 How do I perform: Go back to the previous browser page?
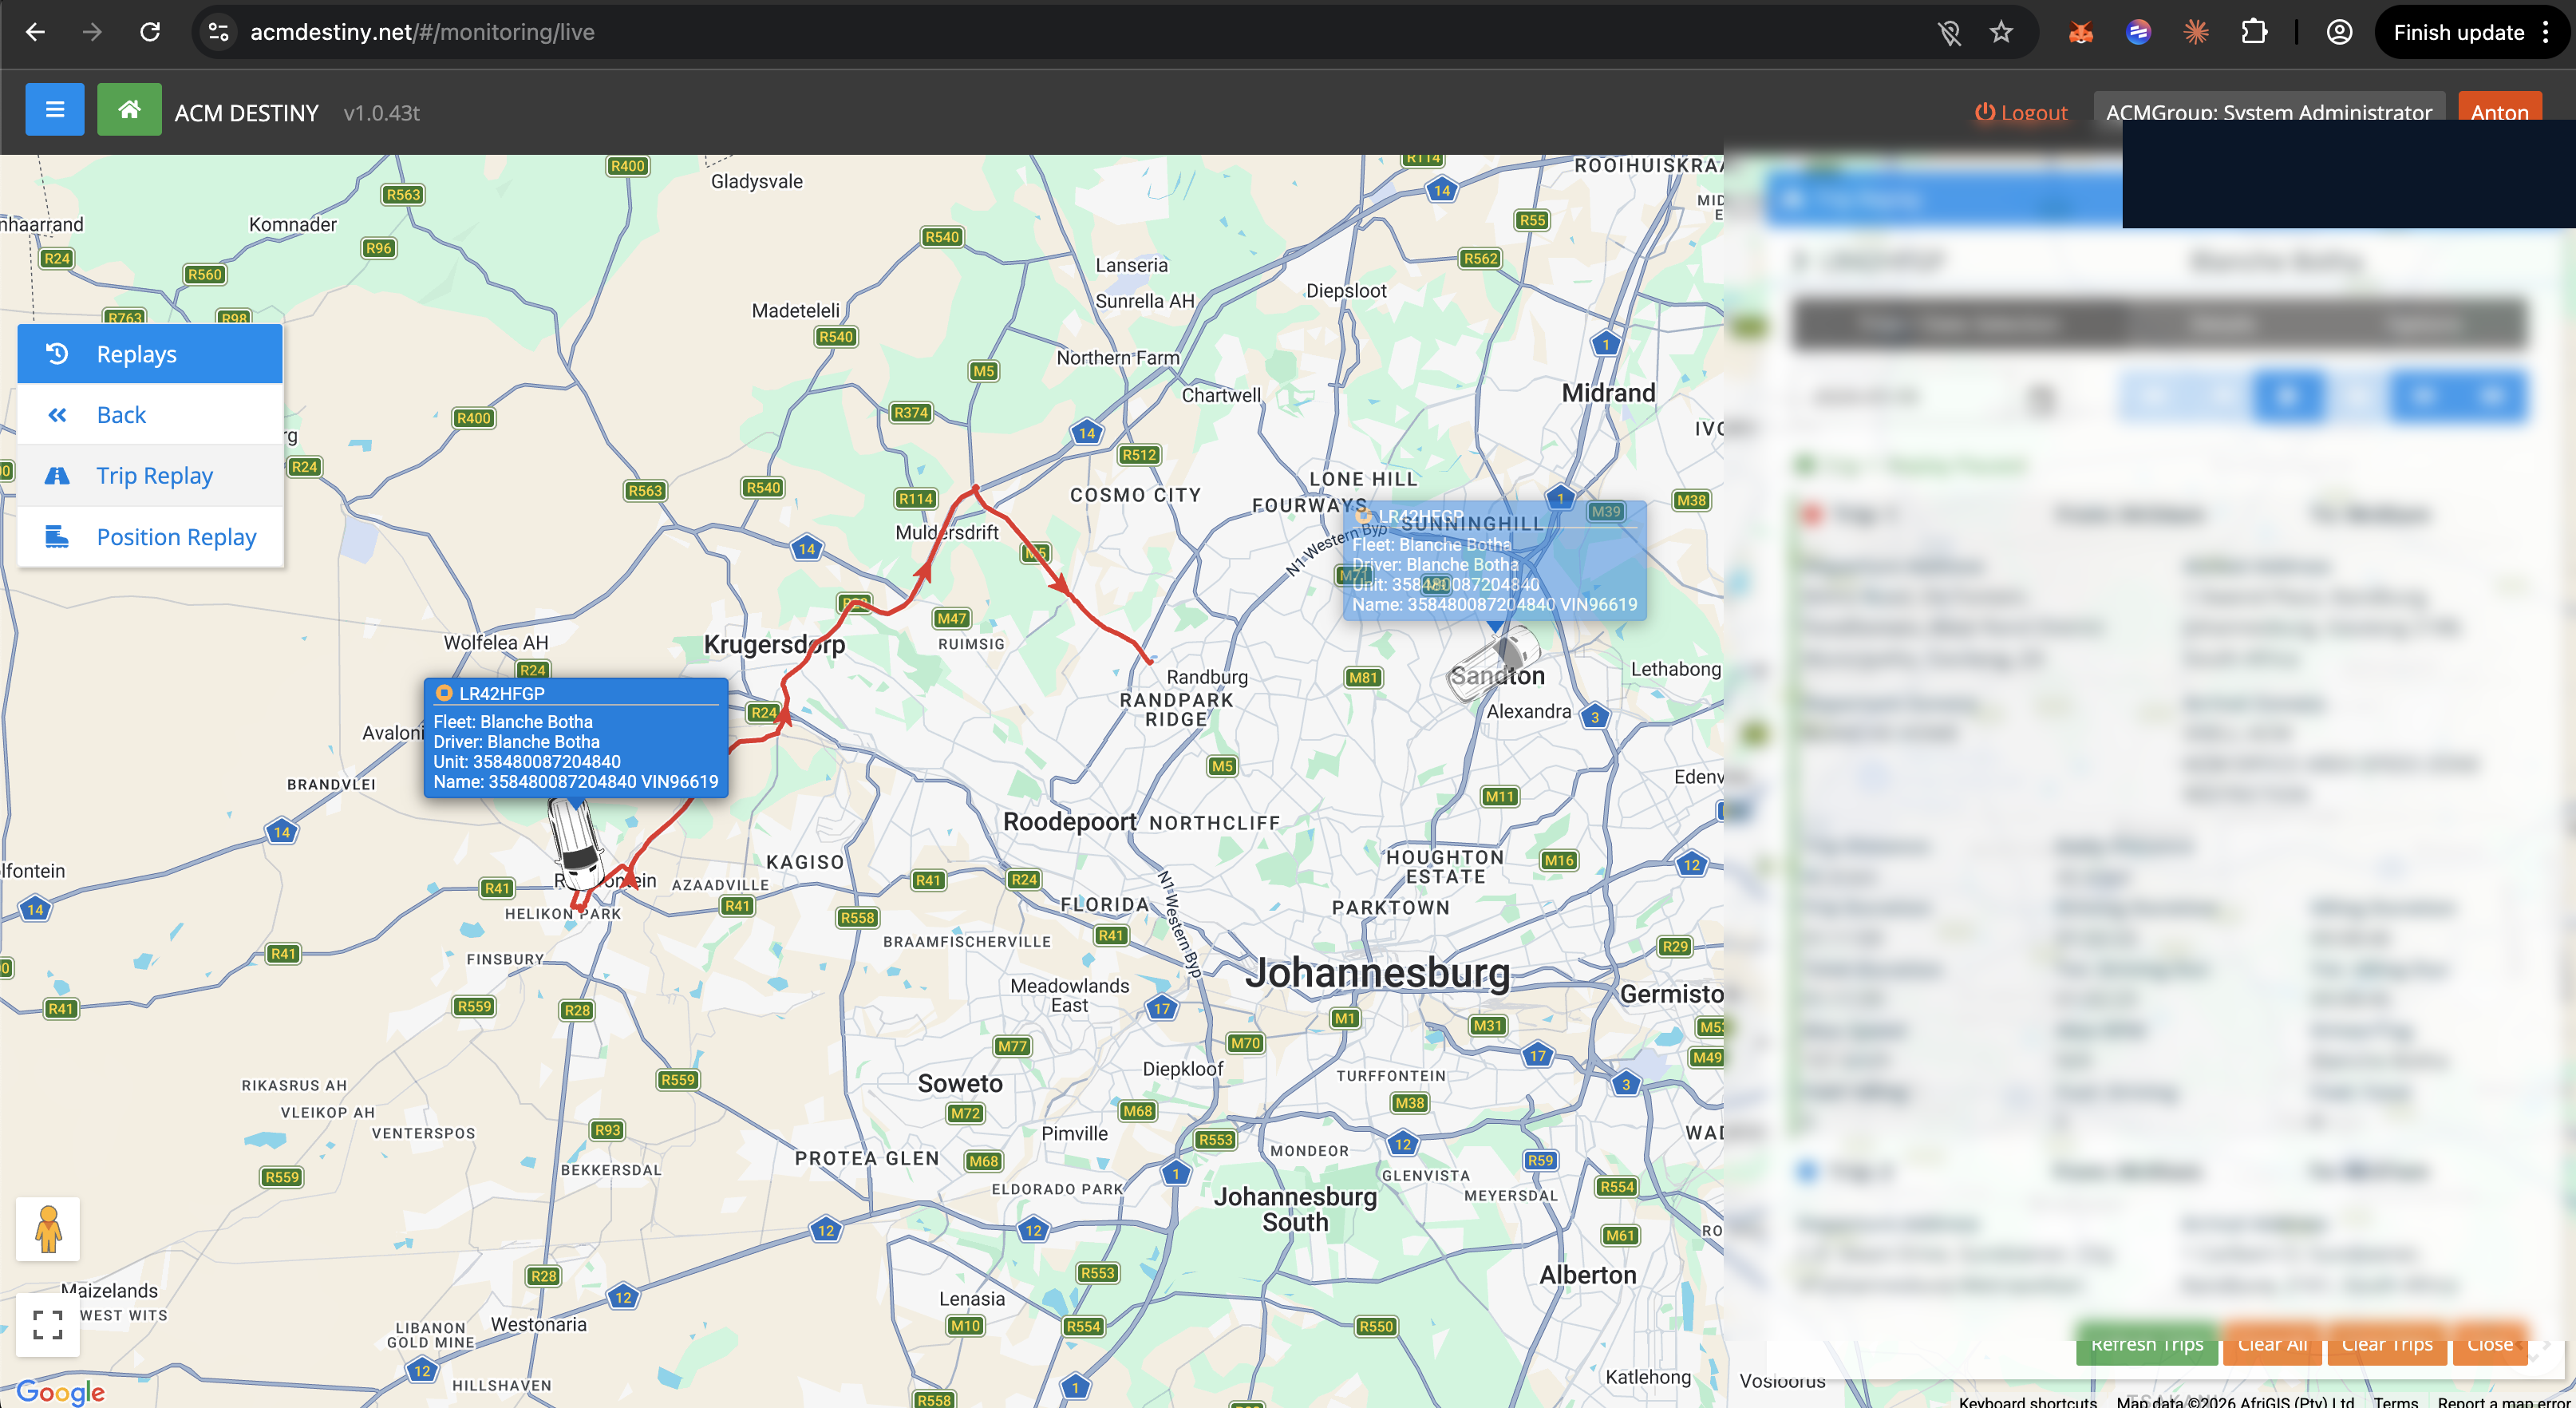coord(35,32)
